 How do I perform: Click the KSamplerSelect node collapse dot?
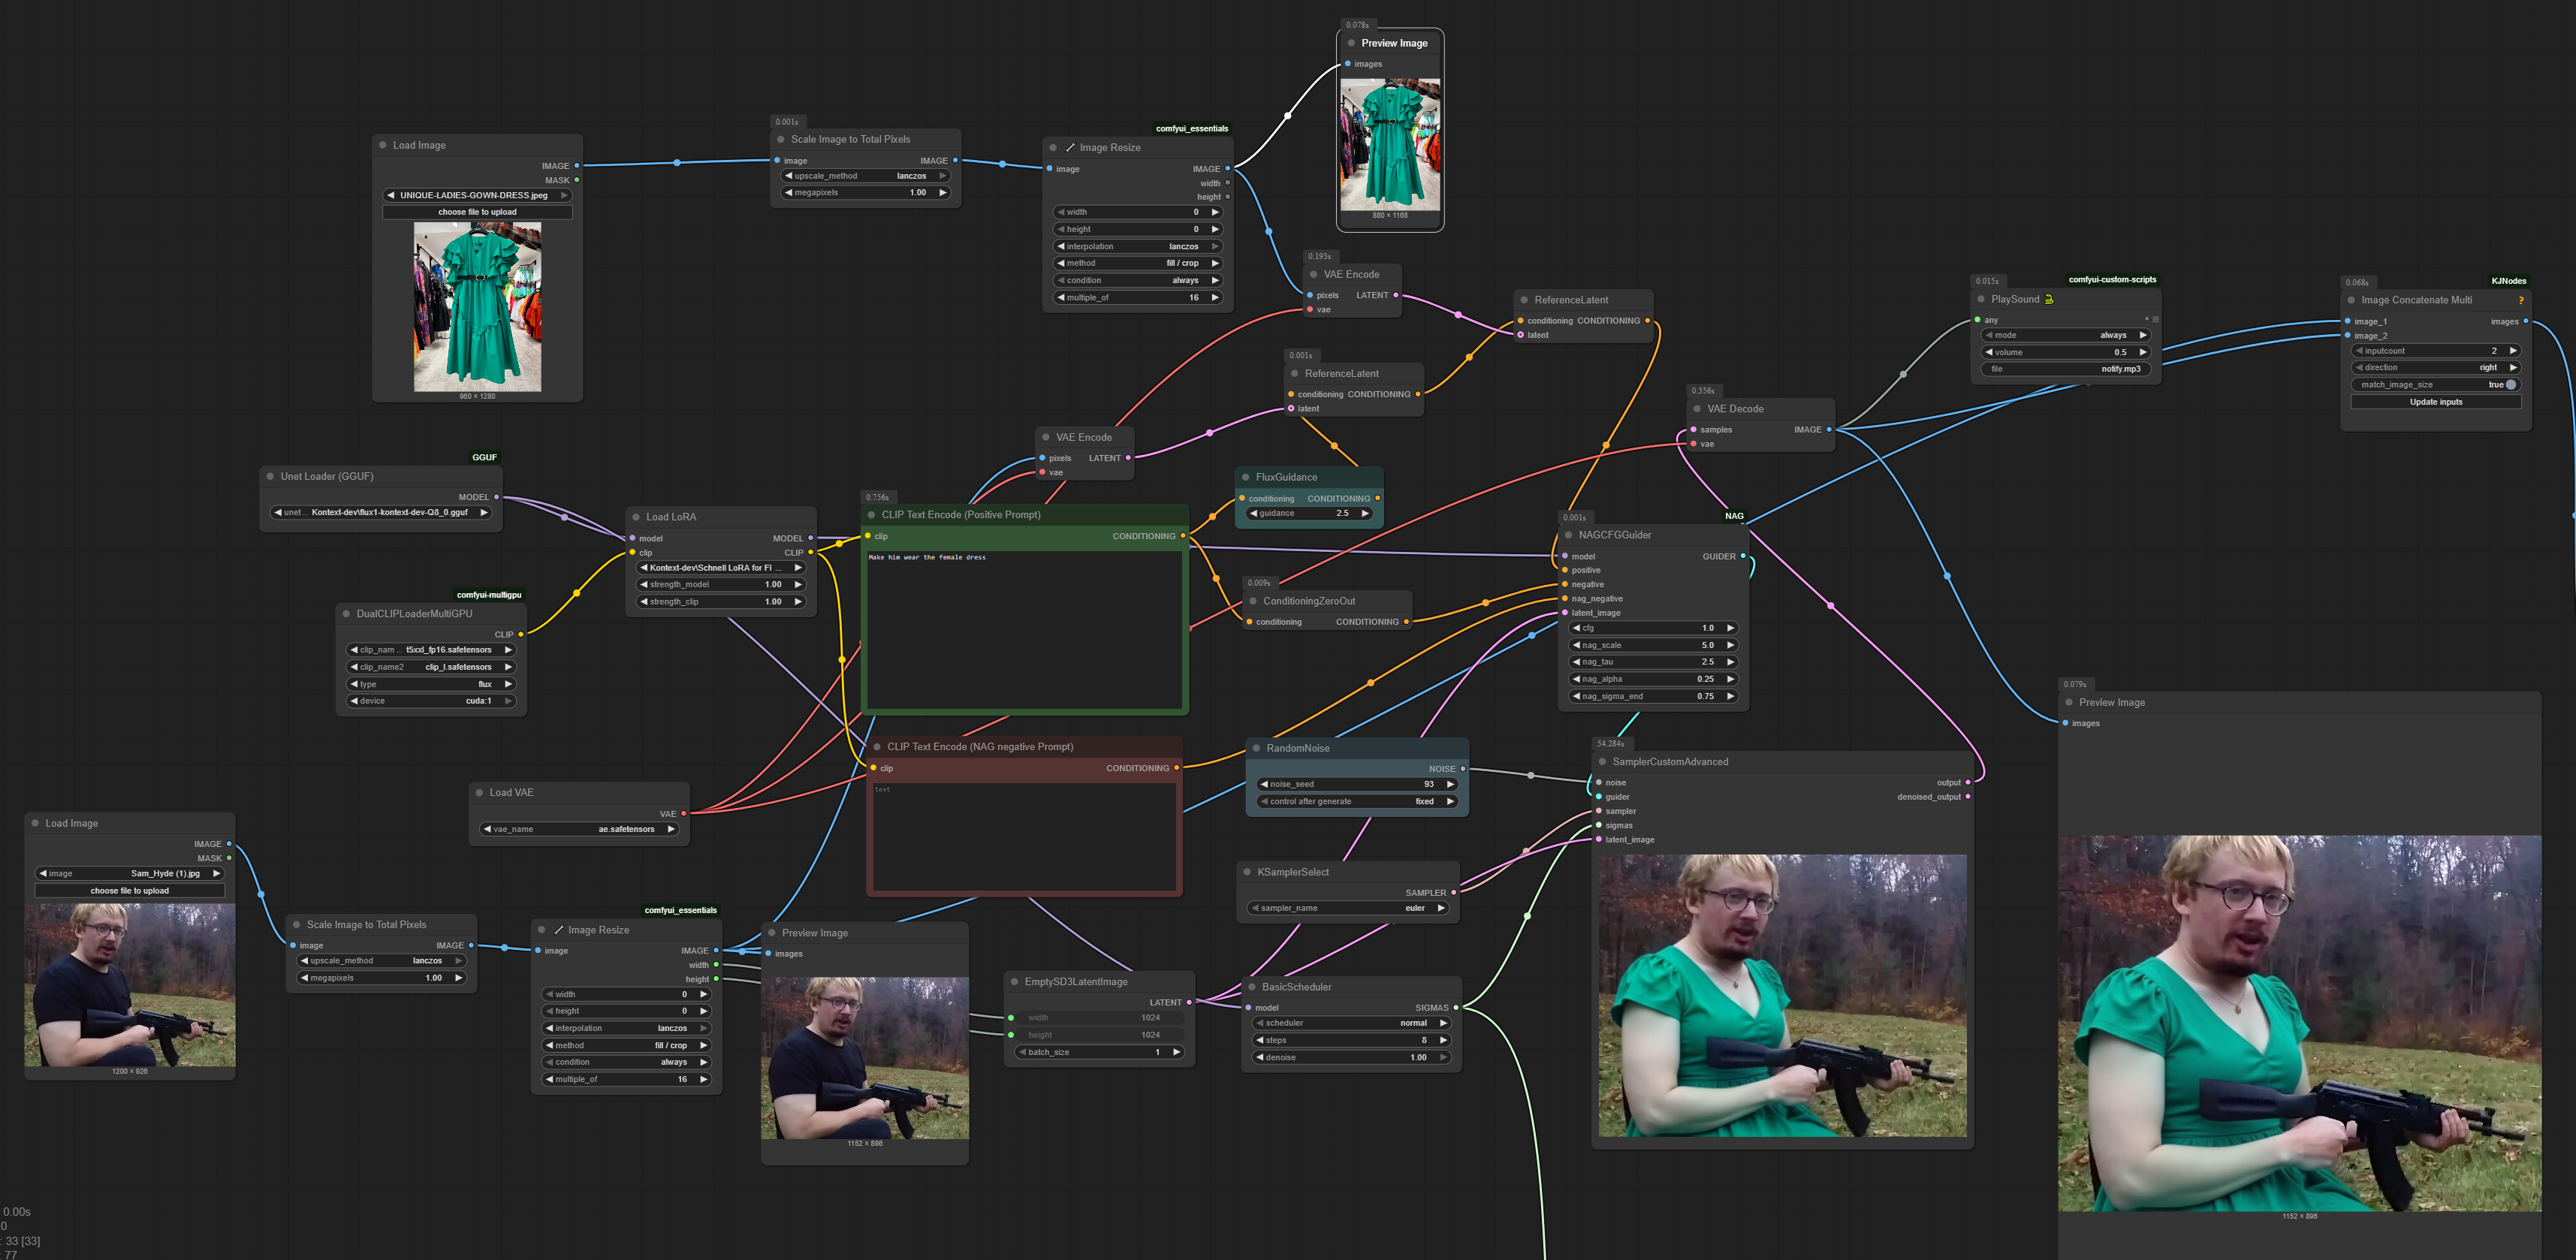1247,873
